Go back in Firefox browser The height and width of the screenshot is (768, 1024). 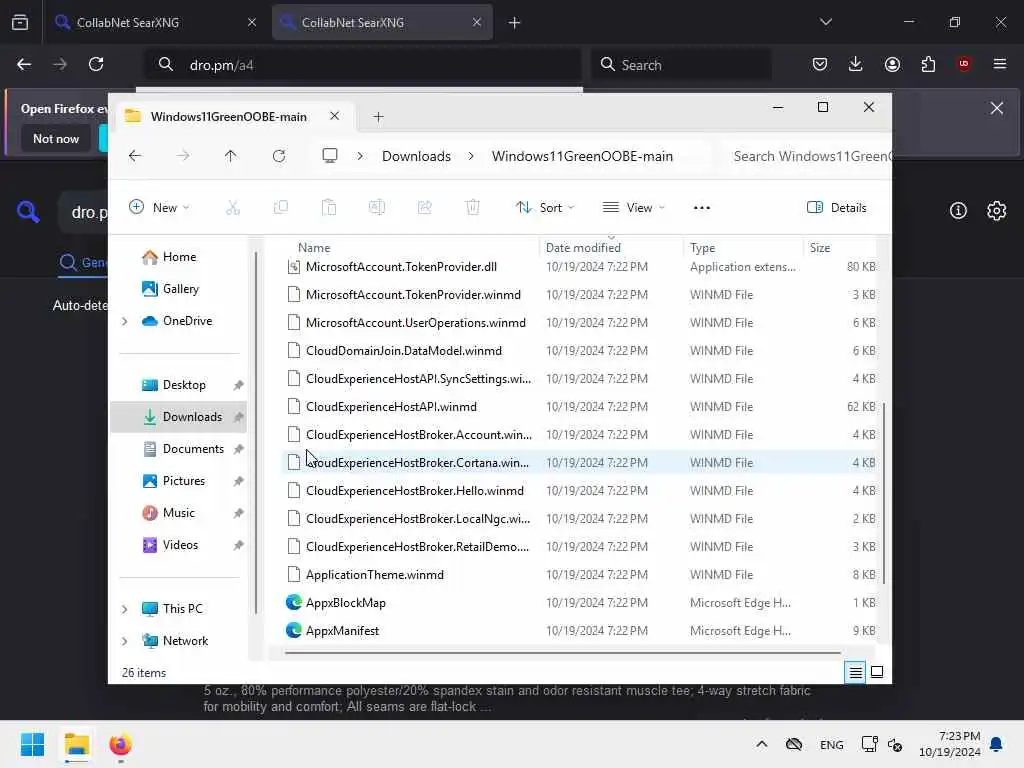tap(24, 64)
